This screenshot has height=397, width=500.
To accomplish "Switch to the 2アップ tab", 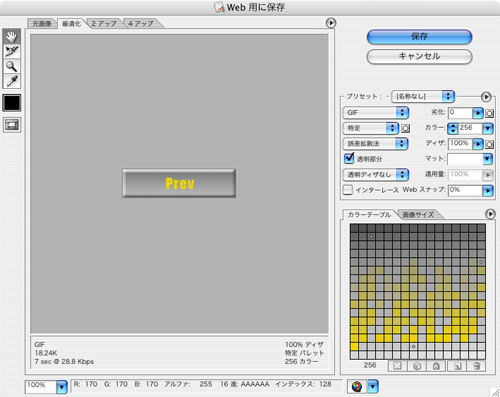I will [104, 24].
